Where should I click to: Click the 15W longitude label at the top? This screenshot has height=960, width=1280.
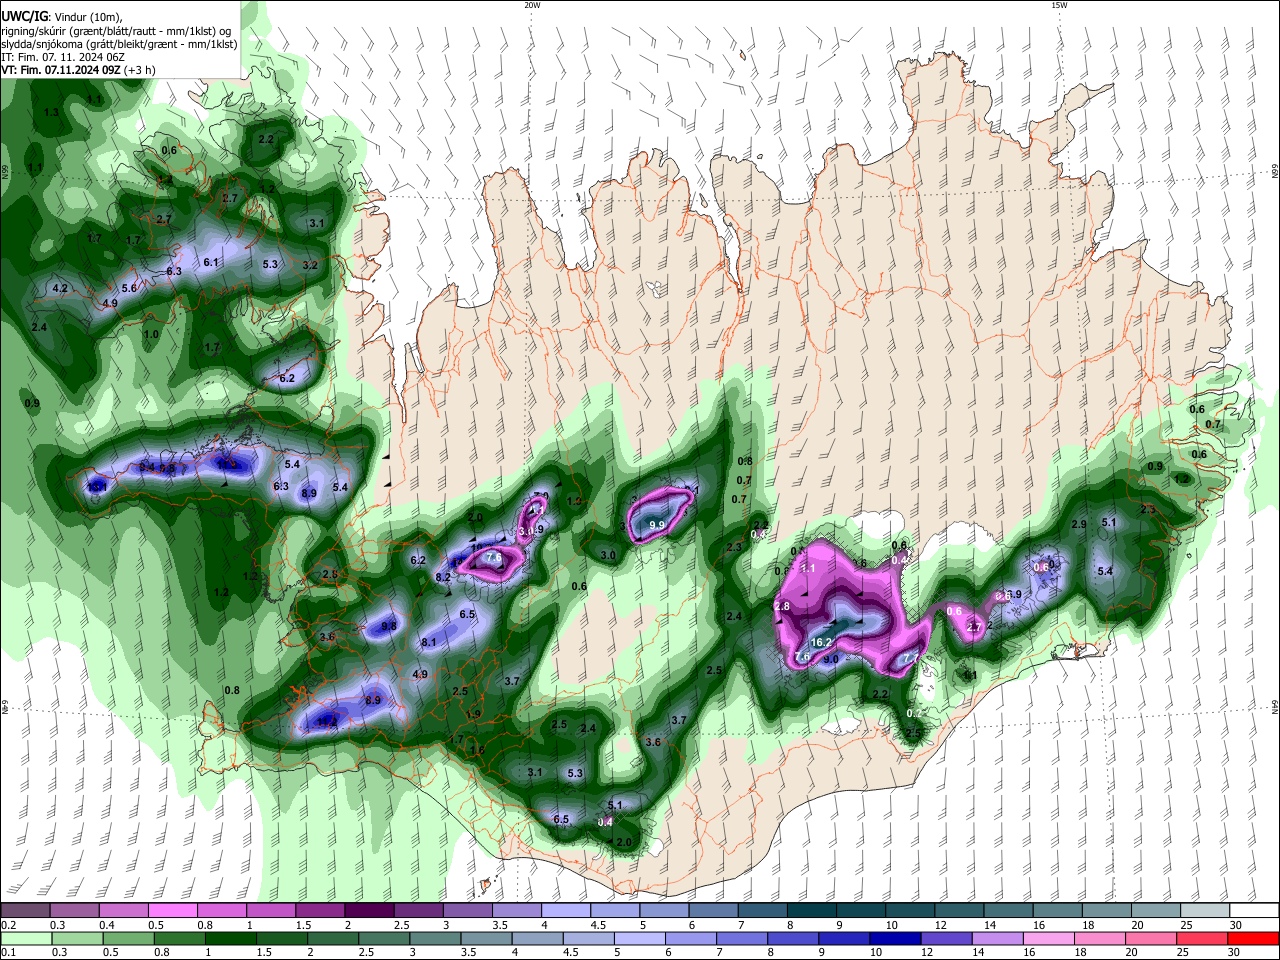pos(1058,5)
